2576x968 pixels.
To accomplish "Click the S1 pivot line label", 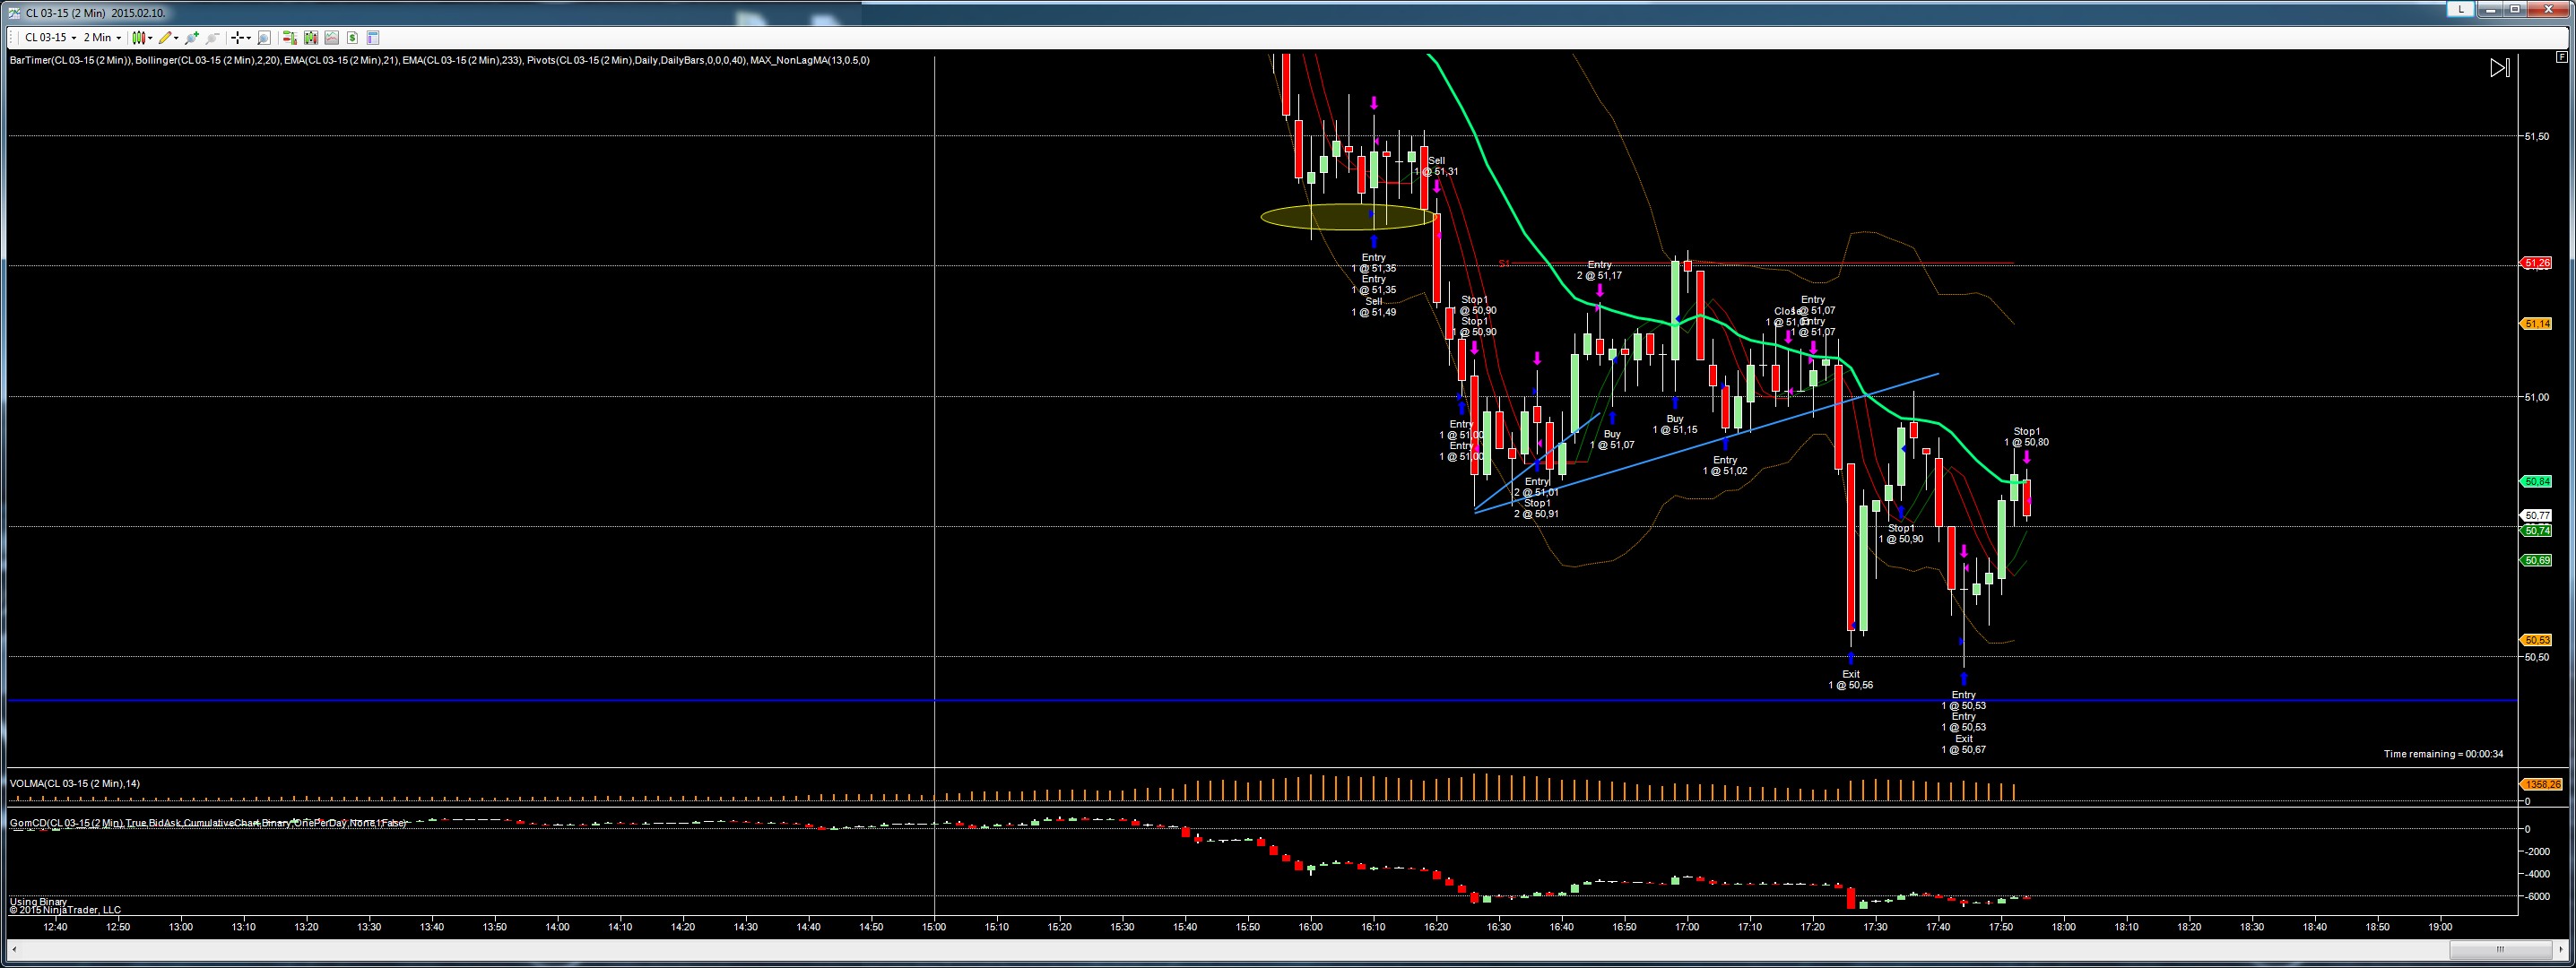I will (1504, 264).
